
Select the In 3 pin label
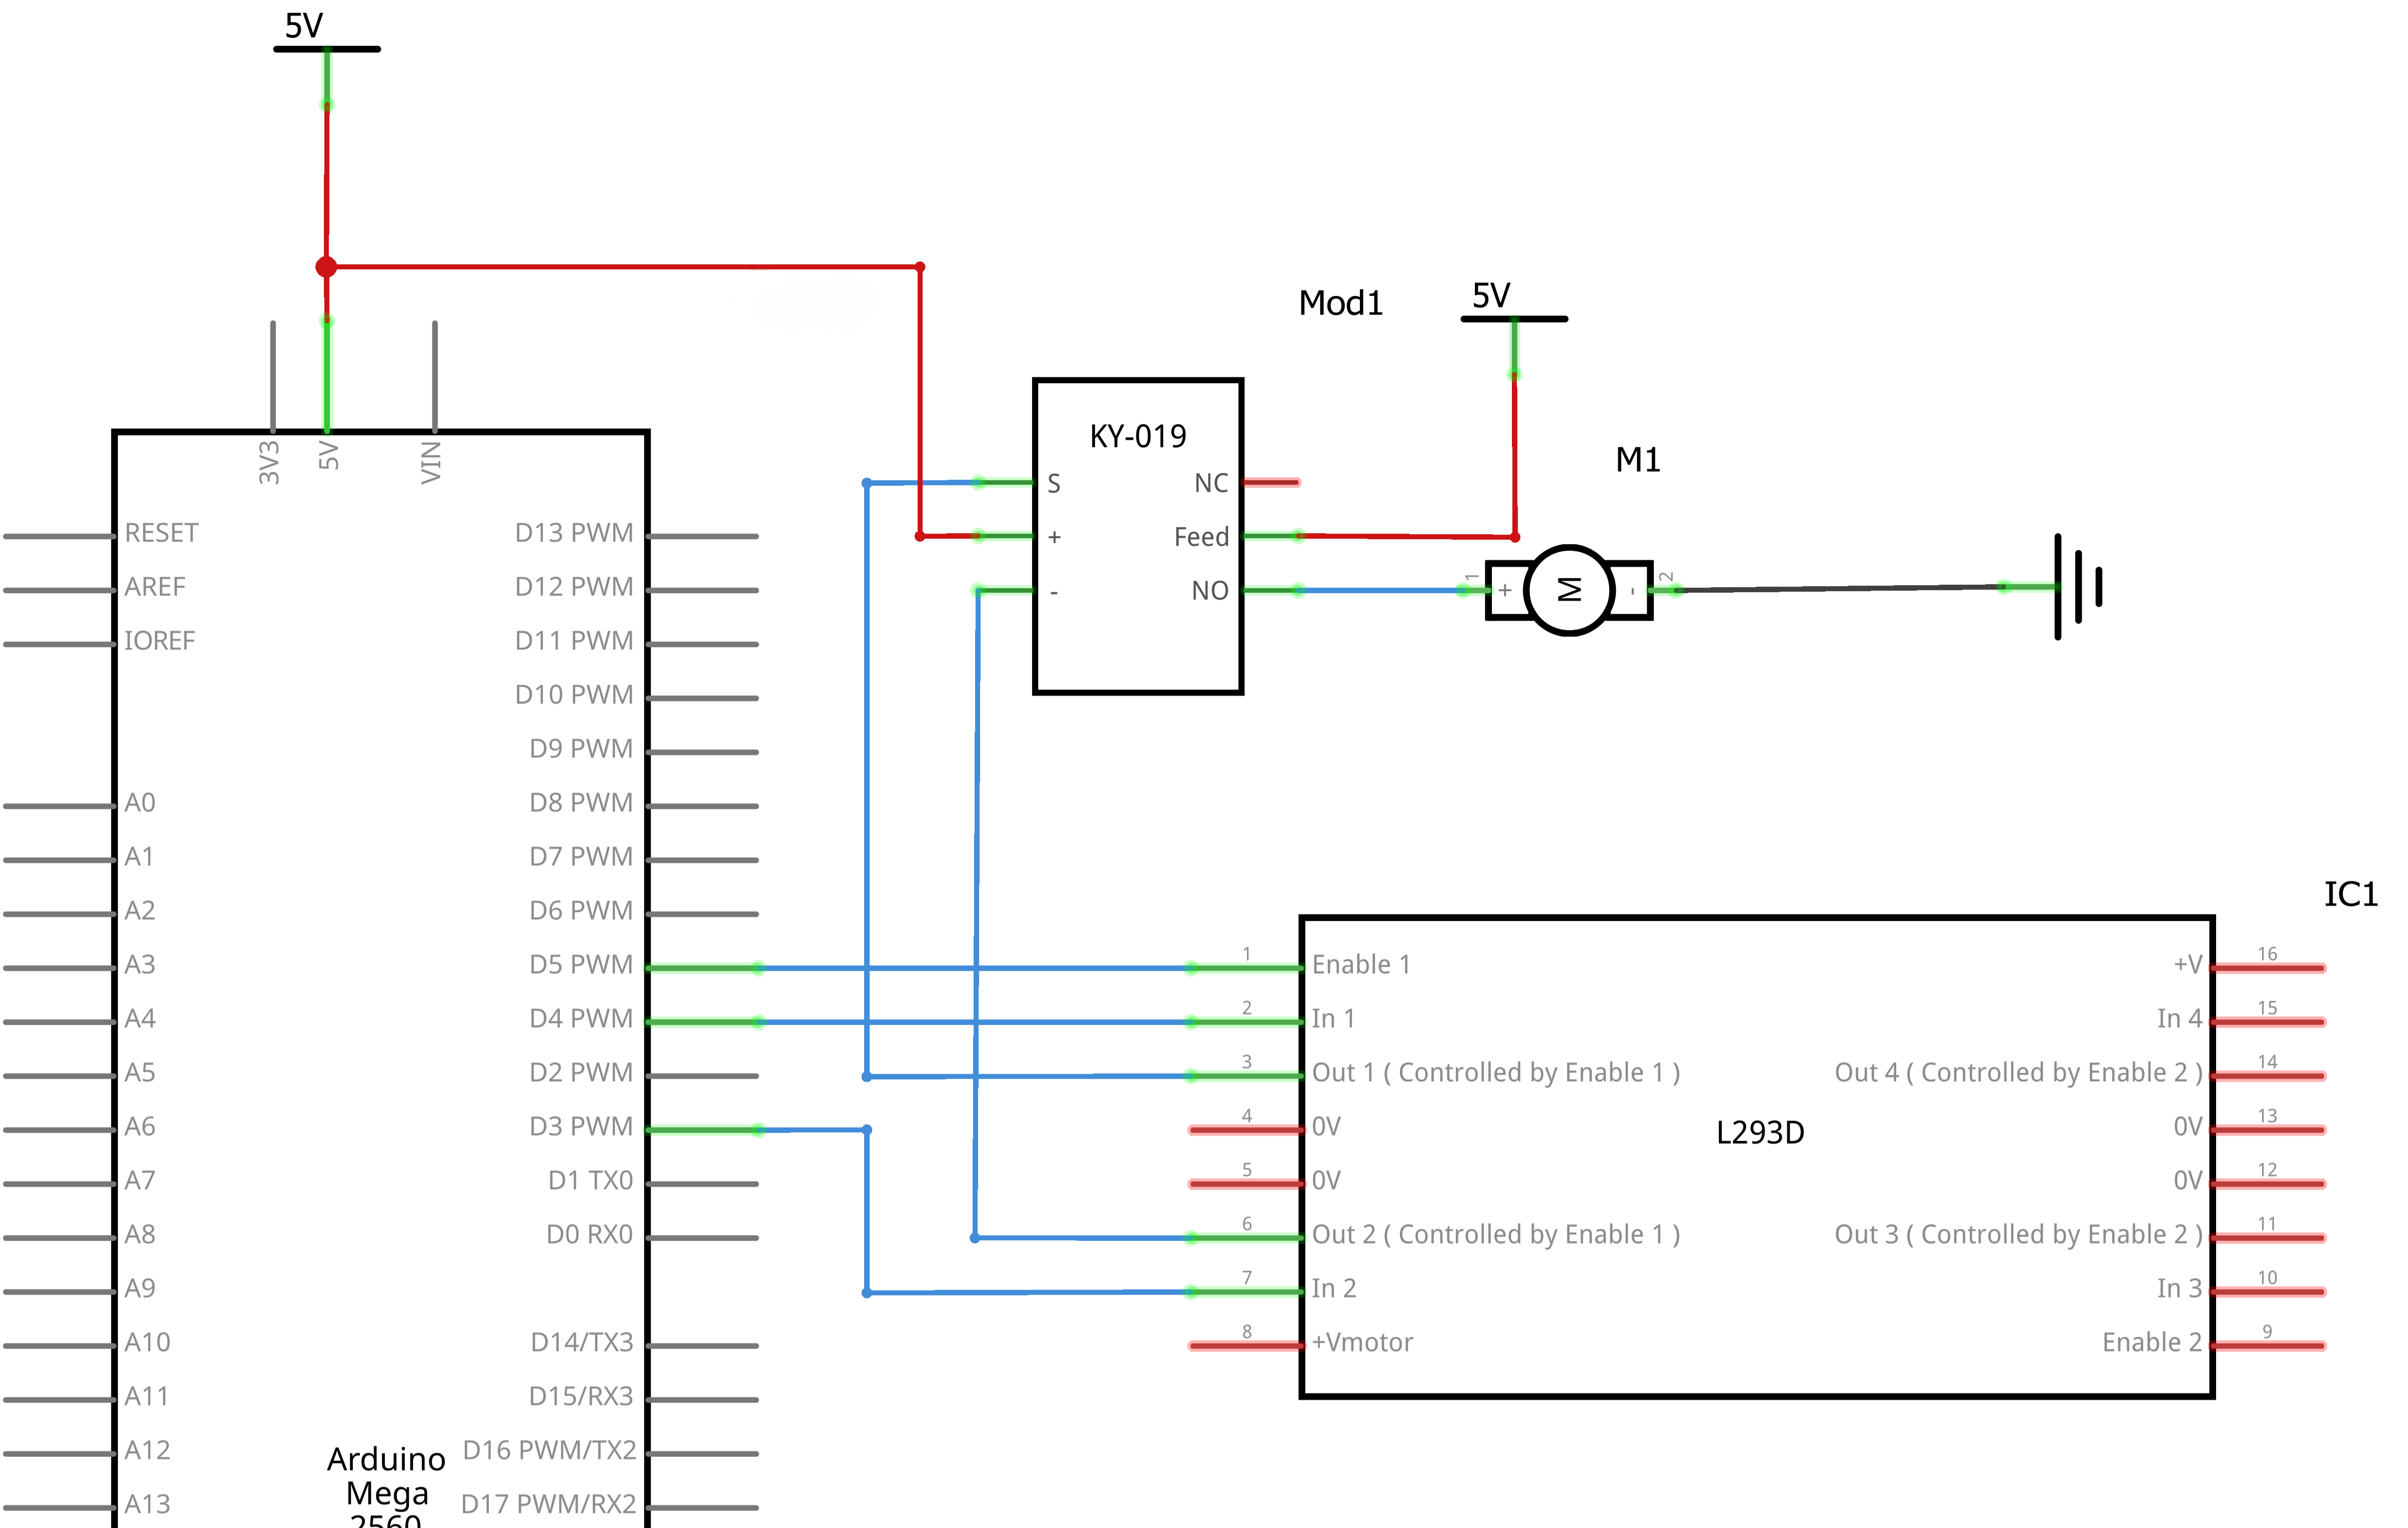(x=2180, y=1289)
